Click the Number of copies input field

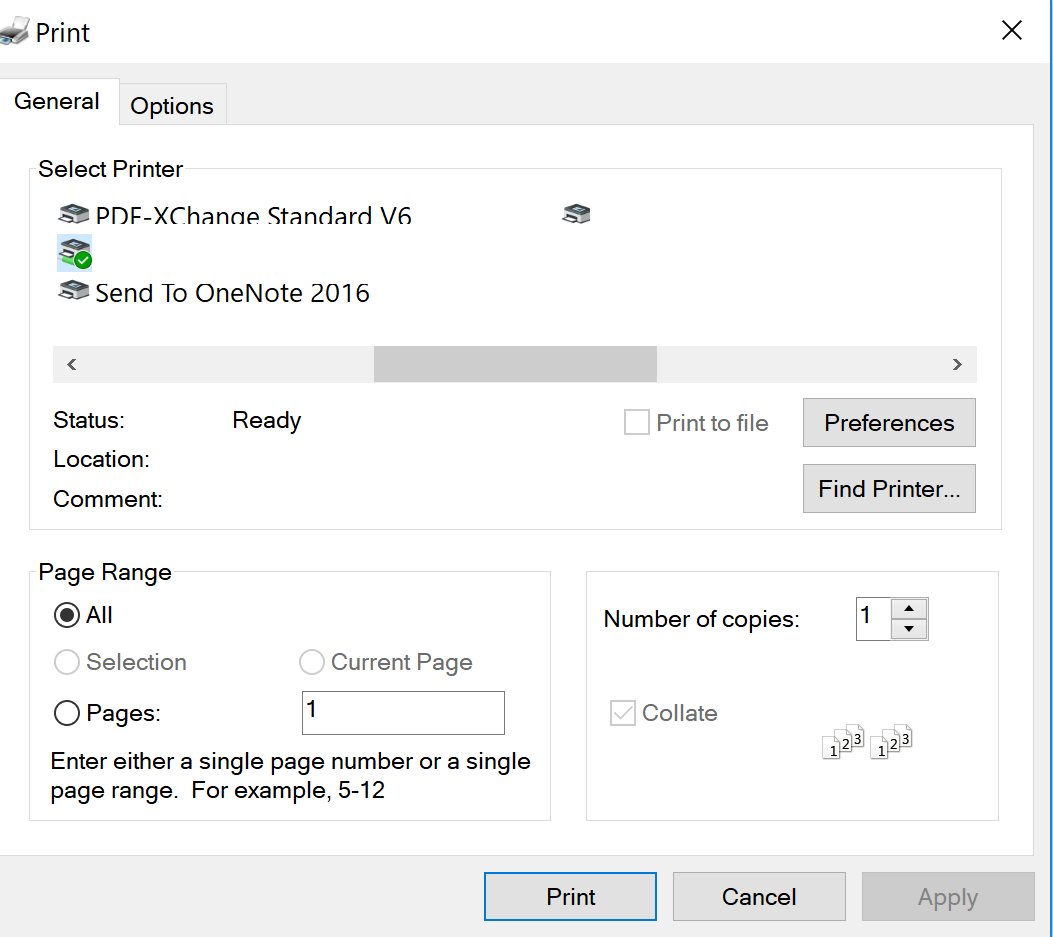(874, 619)
